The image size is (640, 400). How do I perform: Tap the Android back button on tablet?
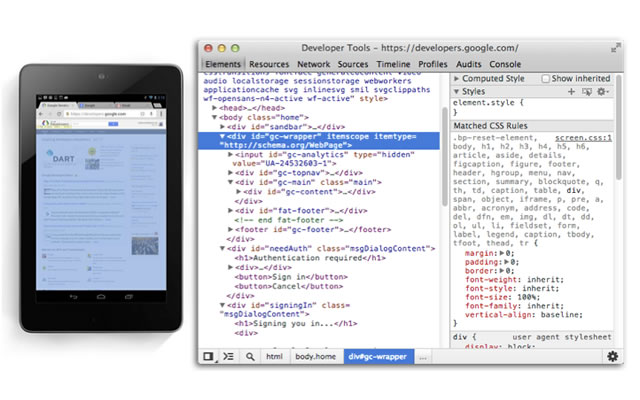point(73,297)
